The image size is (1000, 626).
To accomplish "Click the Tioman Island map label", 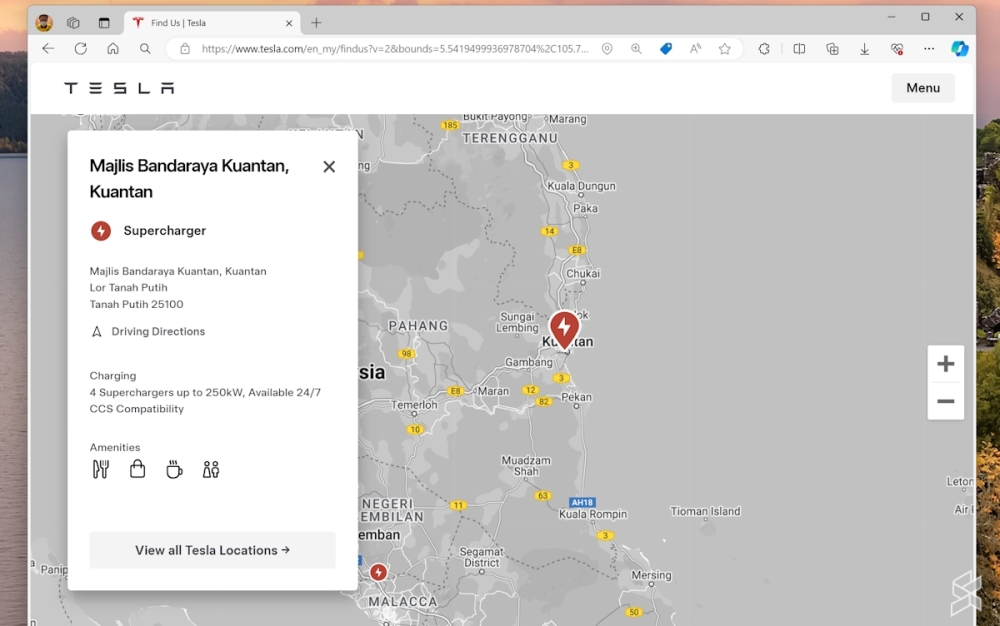I will tap(705, 511).
